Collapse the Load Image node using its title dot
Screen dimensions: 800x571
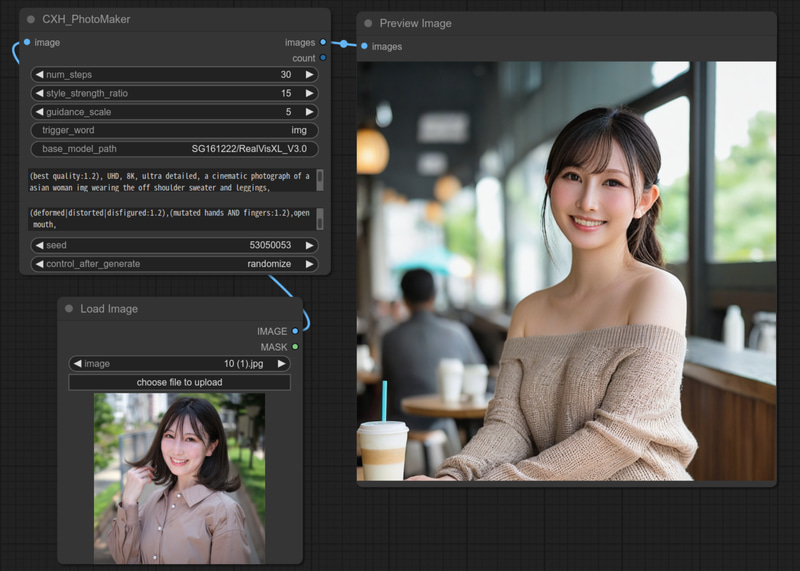[69, 309]
